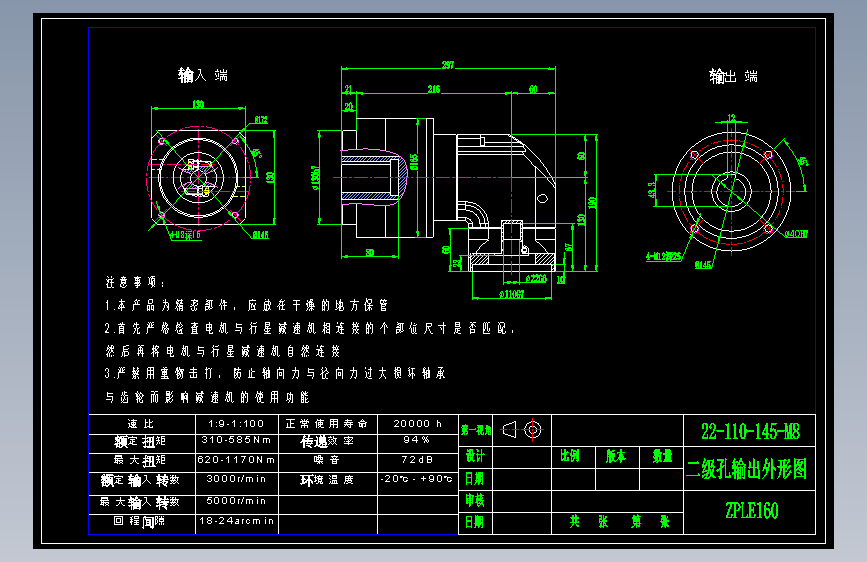Image resolution: width=867 pixels, height=562 pixels.
Task: Click the drawing title '二级孔输出外形图'
Action: 747,469
